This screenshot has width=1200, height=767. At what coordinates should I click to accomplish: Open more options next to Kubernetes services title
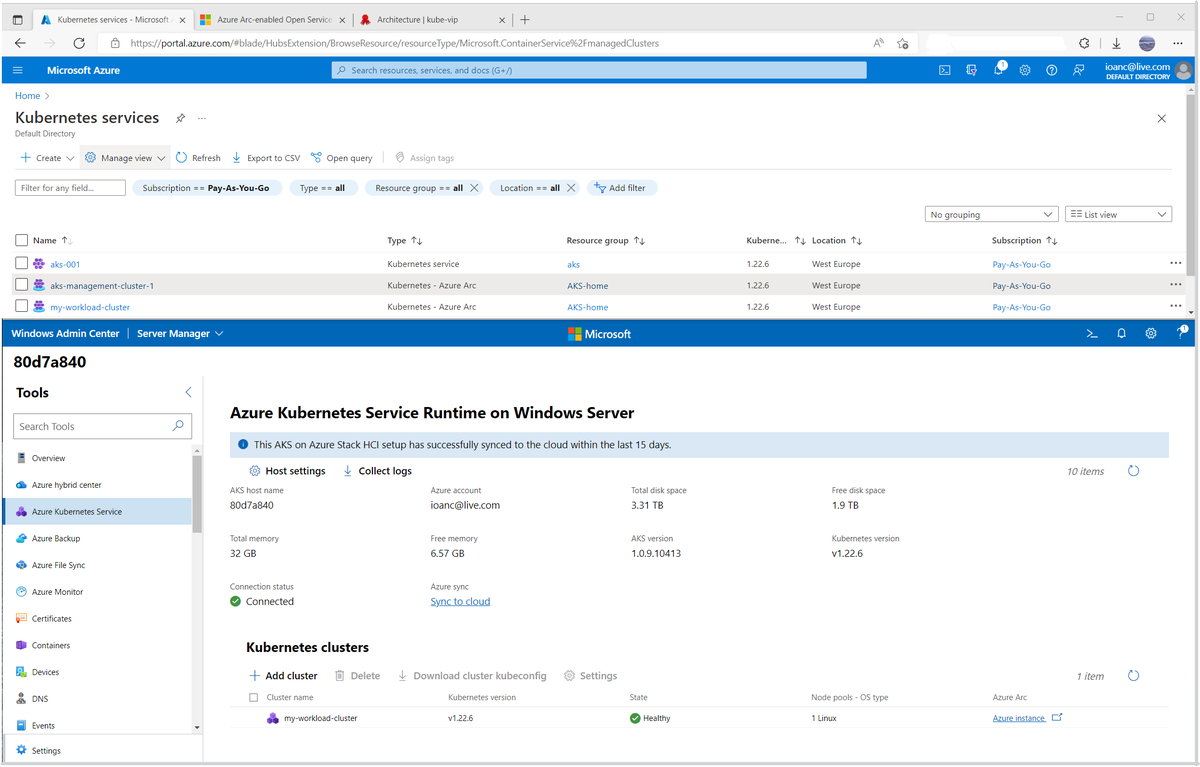pos(202,118)
